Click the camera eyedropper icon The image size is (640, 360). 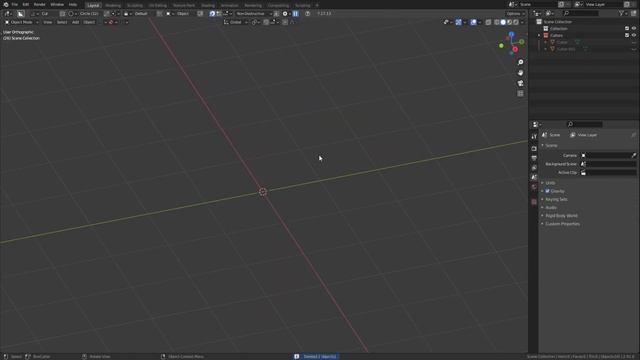633,156
